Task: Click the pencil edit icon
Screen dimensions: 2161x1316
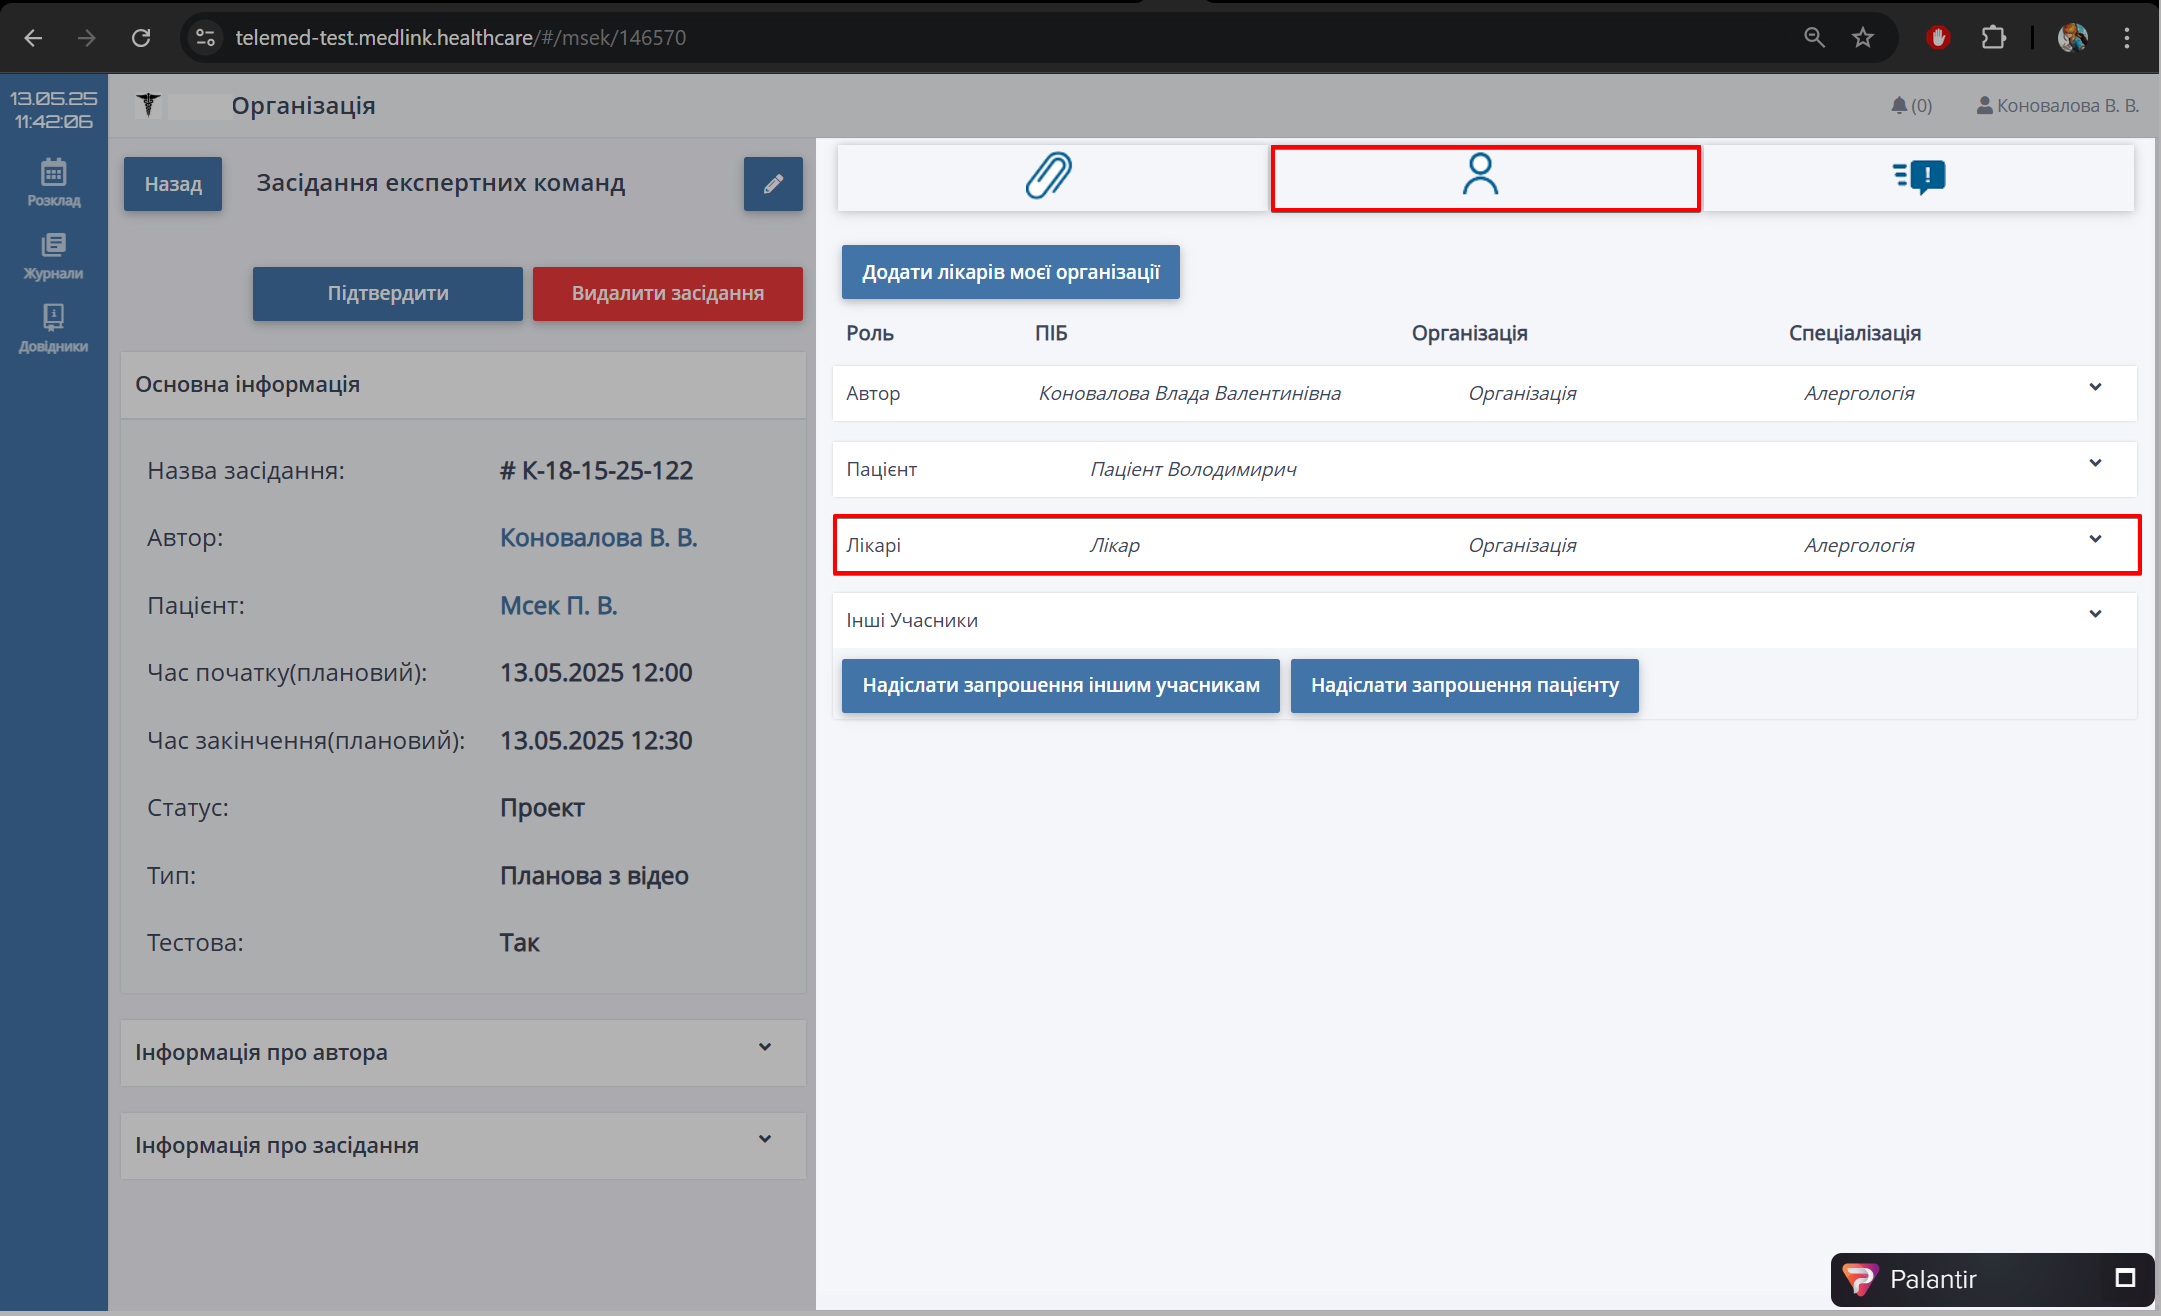Action: point(772,184)
